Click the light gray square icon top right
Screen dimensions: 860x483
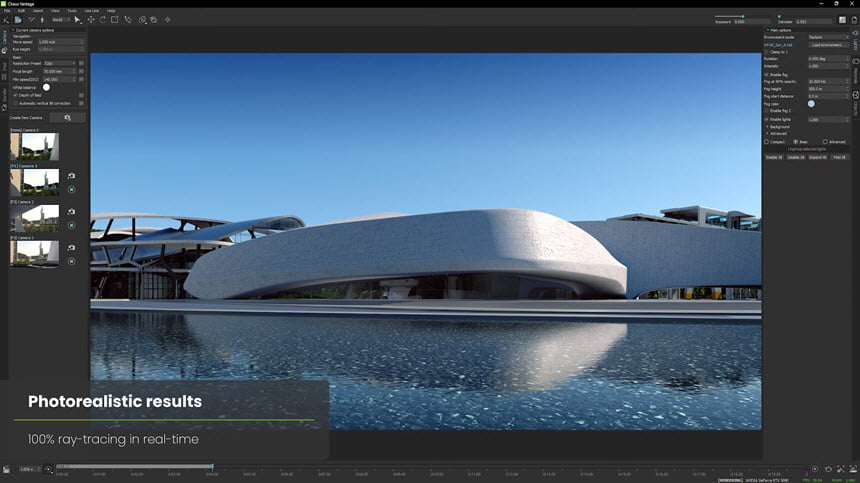(842, 20)
